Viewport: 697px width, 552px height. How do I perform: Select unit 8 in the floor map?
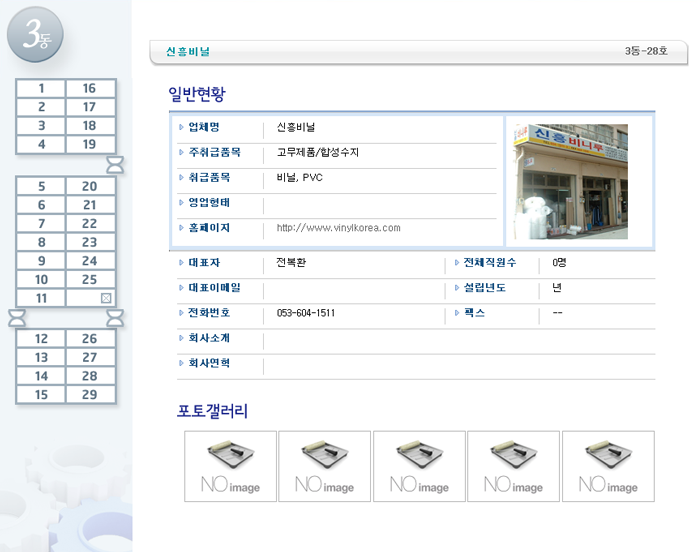tap(41, 242)
